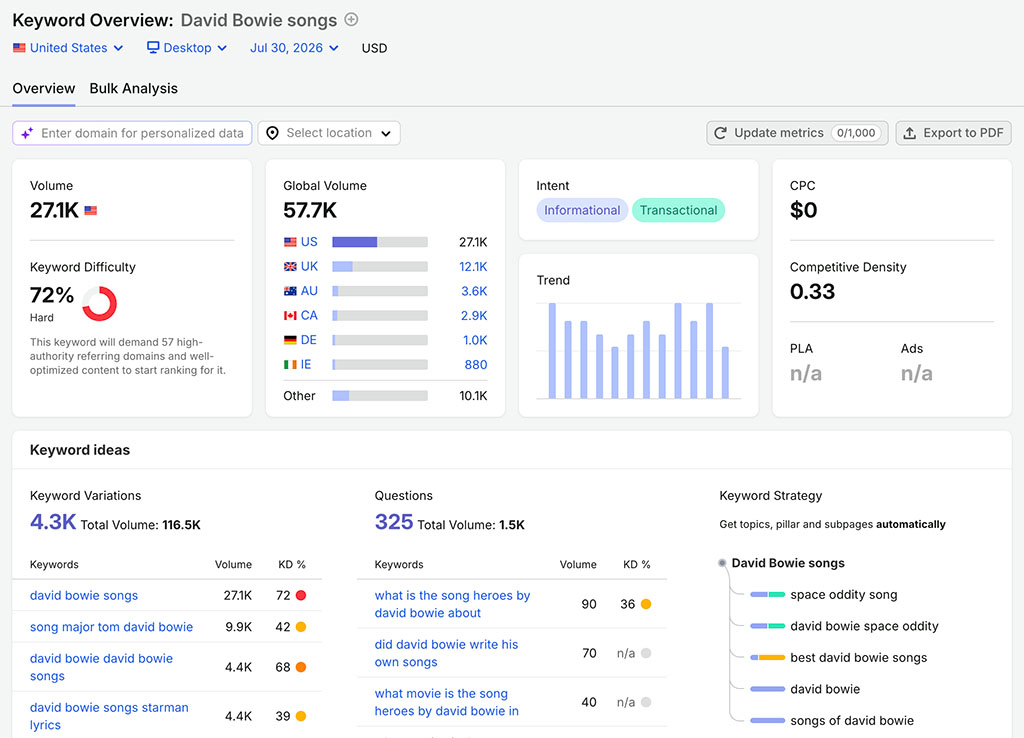Click the Volume column header in Keyword Variations
The image size is (1024, 738).
pos(233,564)
